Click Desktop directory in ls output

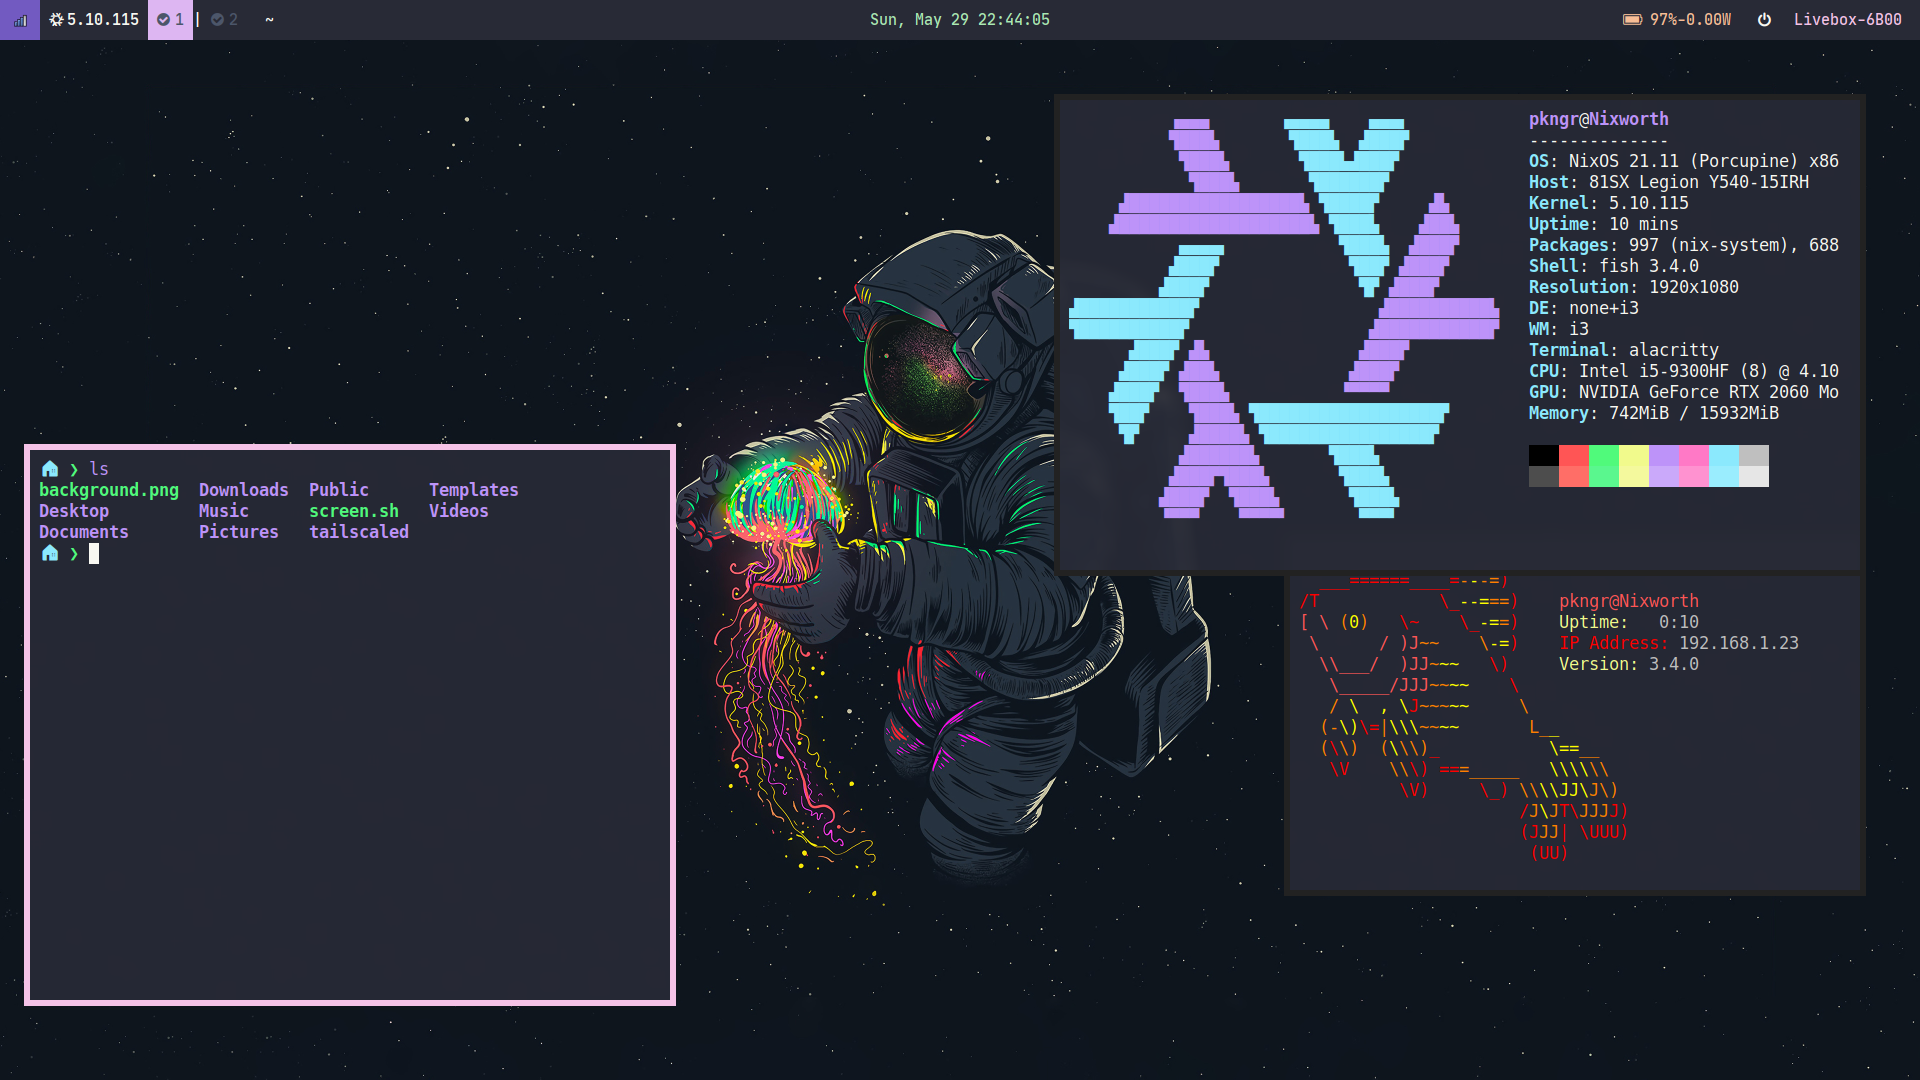click(x=74, y=511)
